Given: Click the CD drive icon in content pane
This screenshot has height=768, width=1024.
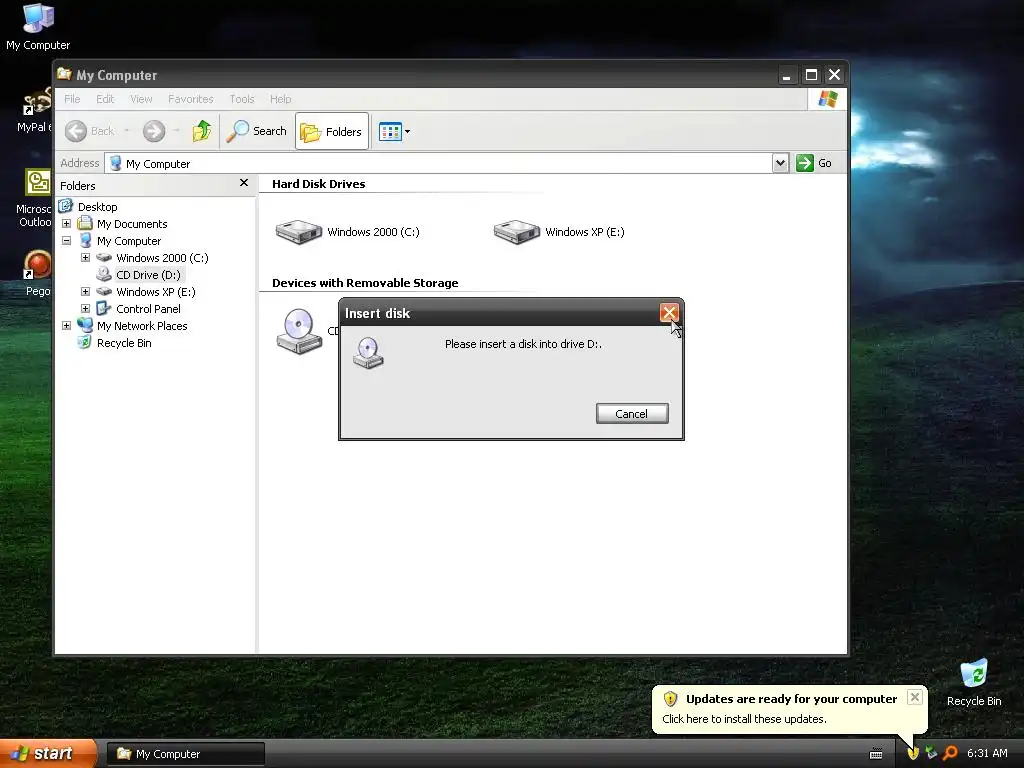Looking at the screenshot, I should pyautogui.click(x=299, y=332).
